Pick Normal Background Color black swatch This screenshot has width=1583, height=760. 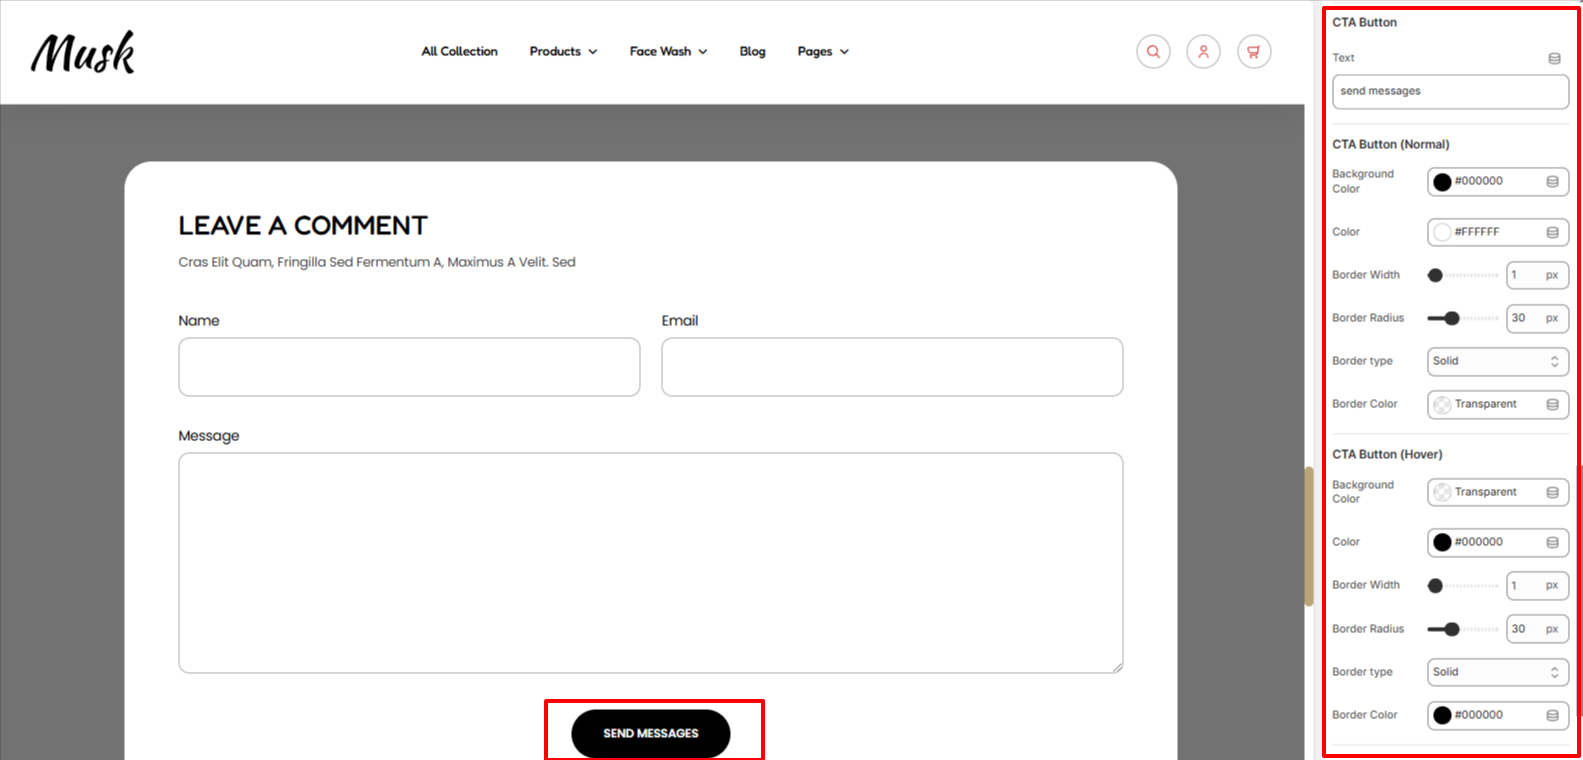point(1442,182)
